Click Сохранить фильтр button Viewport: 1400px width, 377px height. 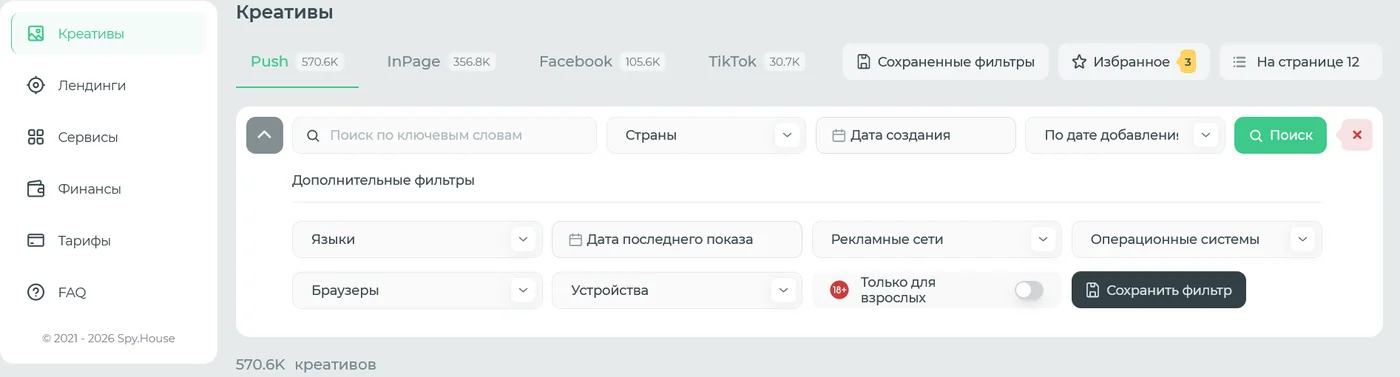click(x=1159, y=290)
